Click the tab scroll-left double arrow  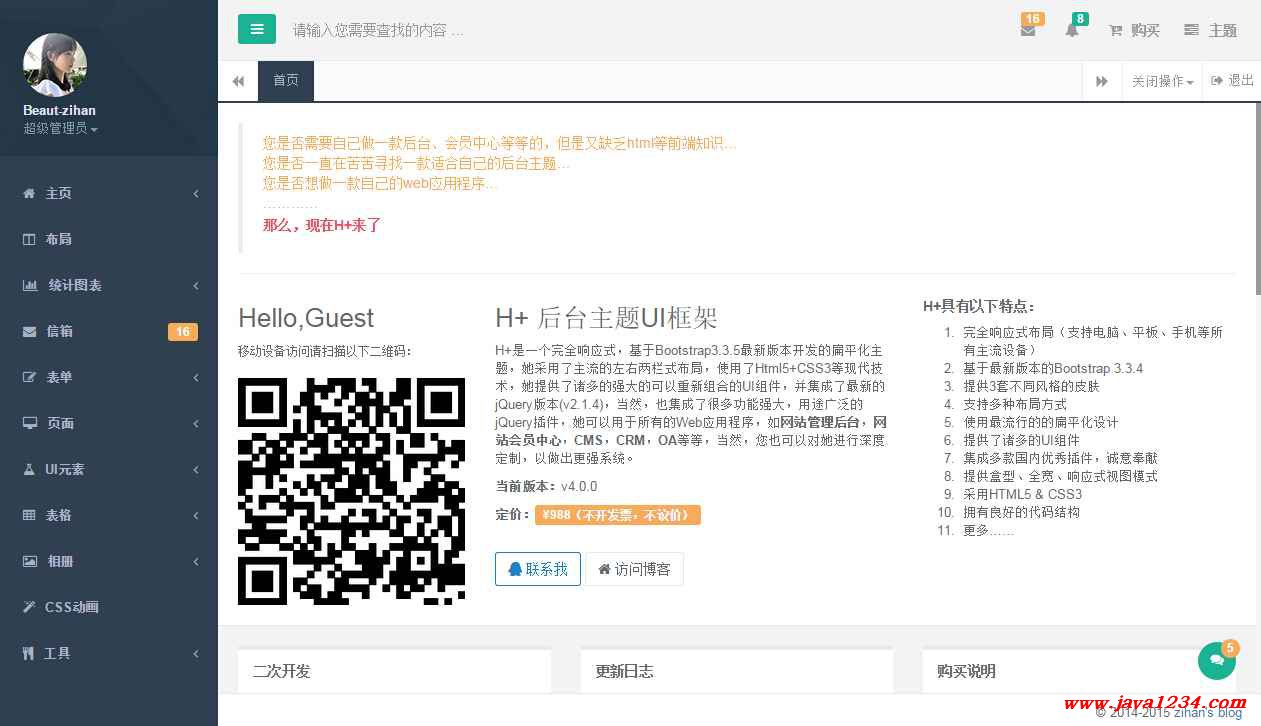[238, 81]
